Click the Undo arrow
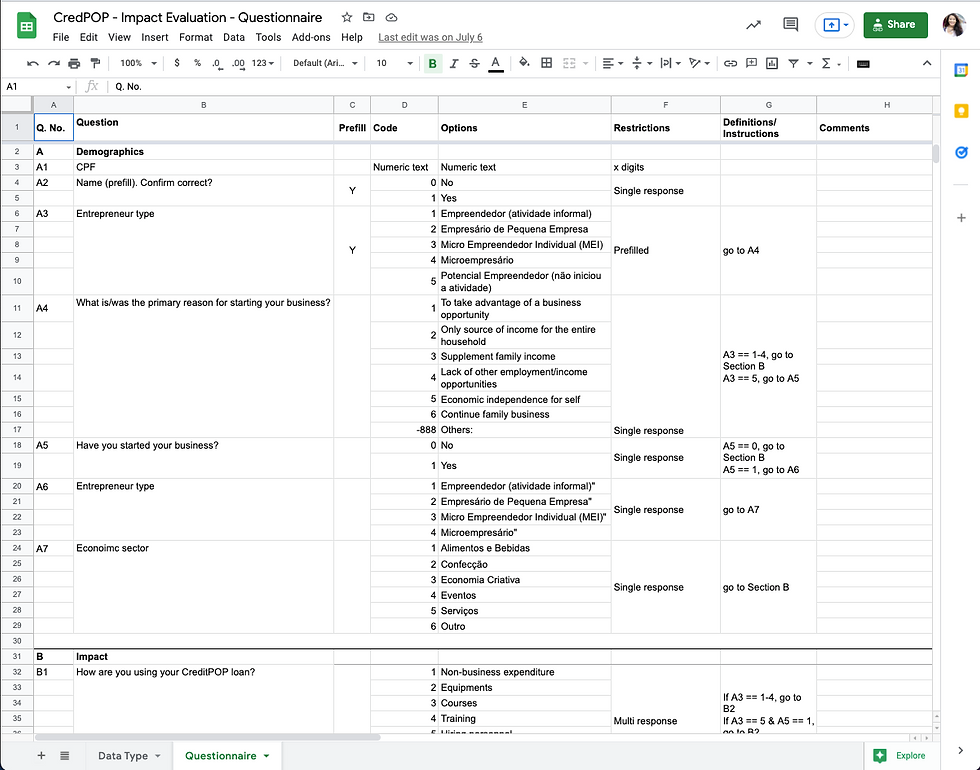980x770 pixels. coord(32,63)
